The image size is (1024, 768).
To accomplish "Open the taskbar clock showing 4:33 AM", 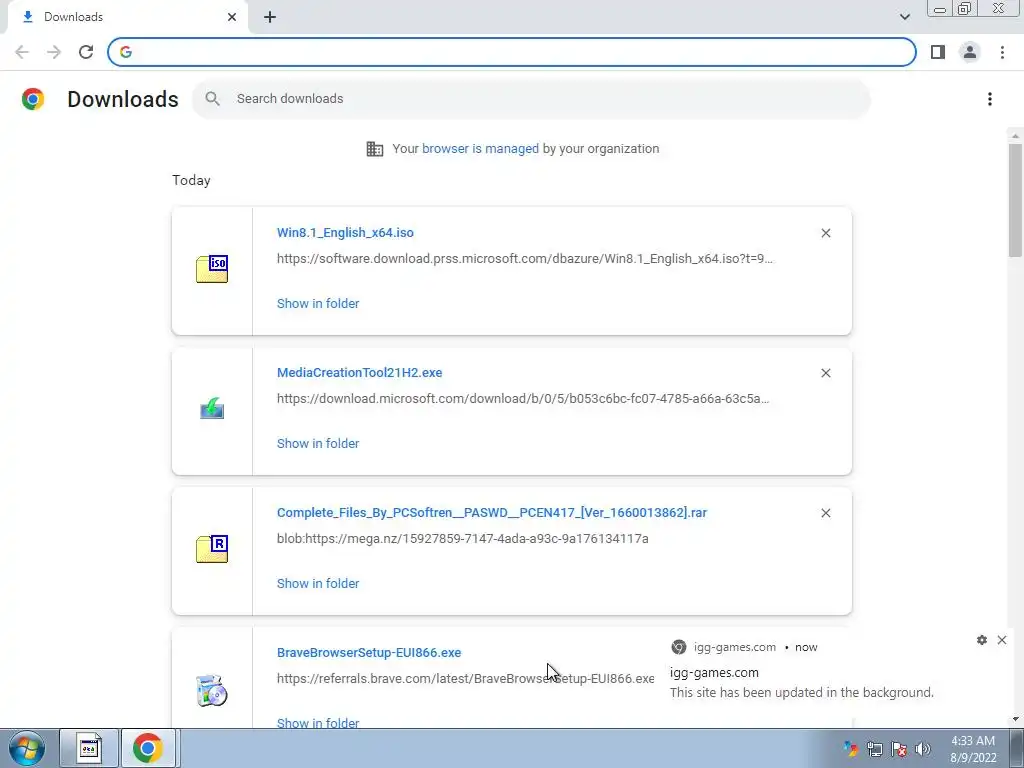I will pos(972,749).
